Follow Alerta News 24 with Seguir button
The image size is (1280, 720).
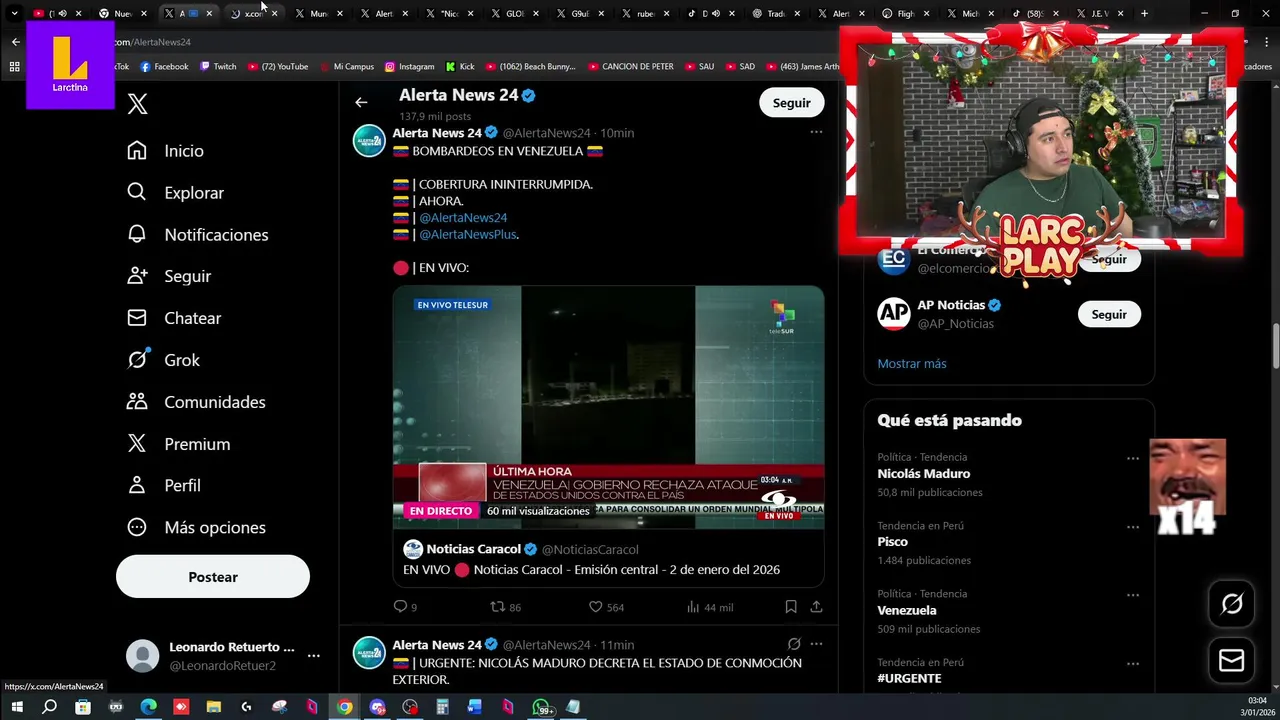791,103
